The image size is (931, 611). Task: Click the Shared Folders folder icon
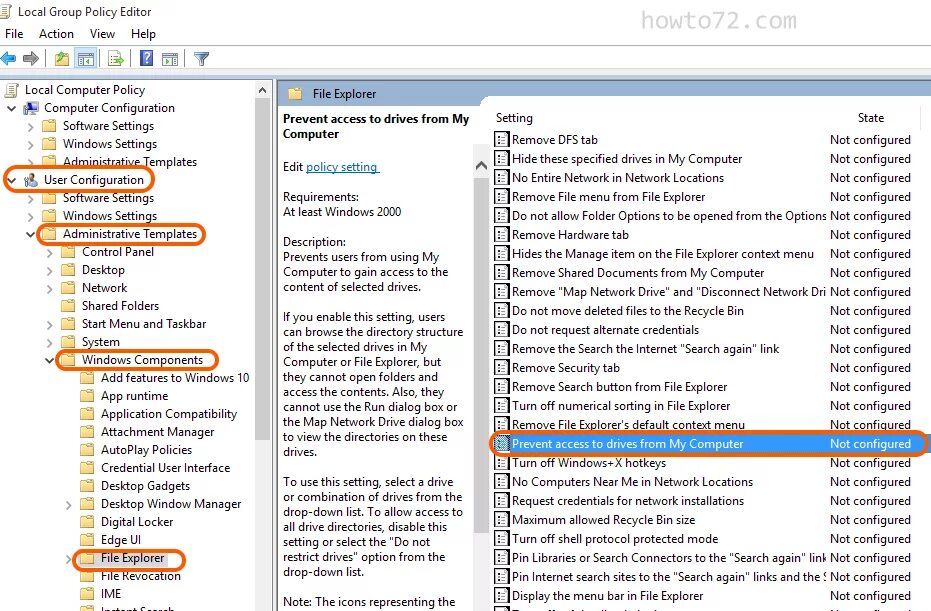[x=69, y=306]
